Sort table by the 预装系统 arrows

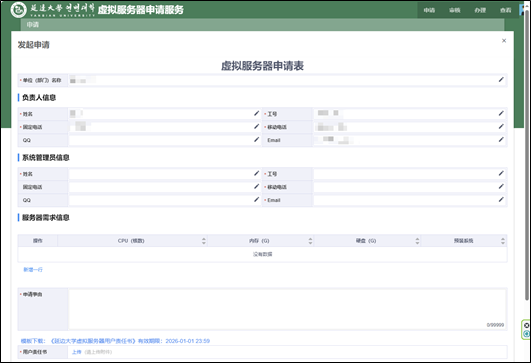click(x=503, y=241)
